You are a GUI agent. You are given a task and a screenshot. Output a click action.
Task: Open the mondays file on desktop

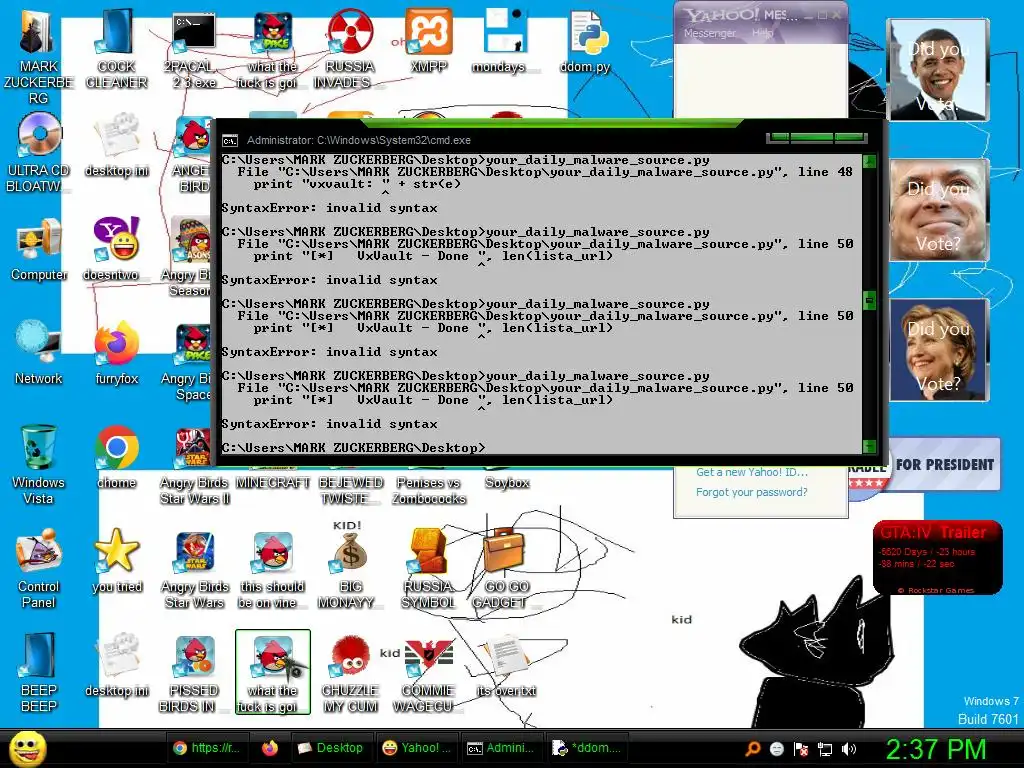(505, 31)
